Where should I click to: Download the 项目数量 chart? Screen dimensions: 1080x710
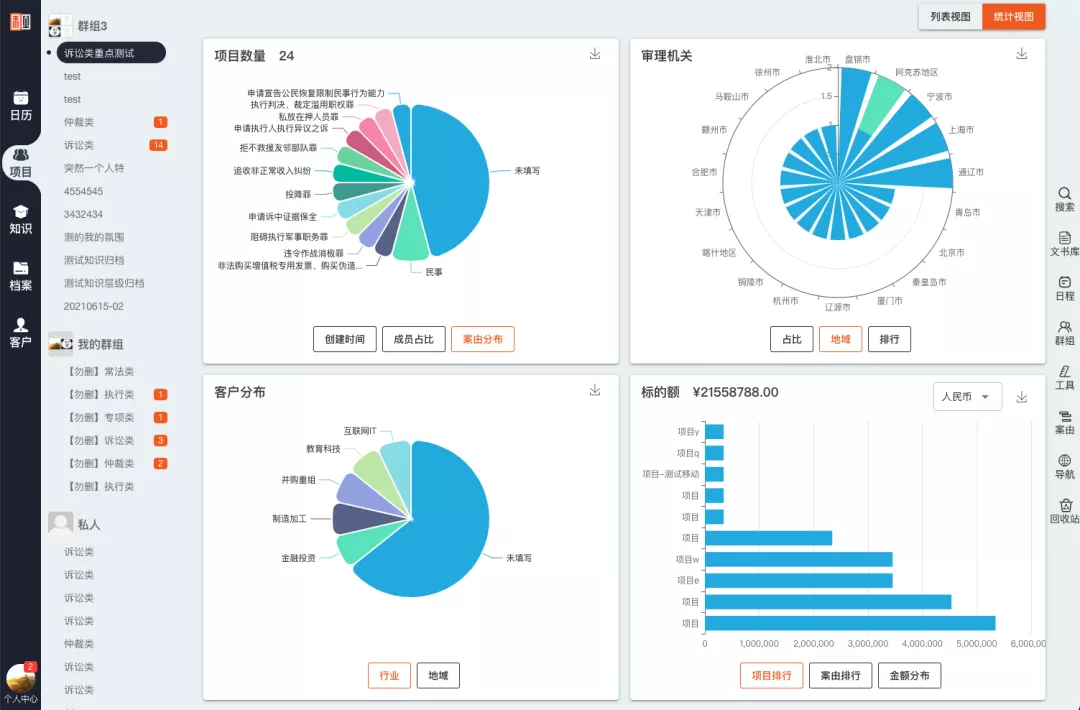(595, 54)
